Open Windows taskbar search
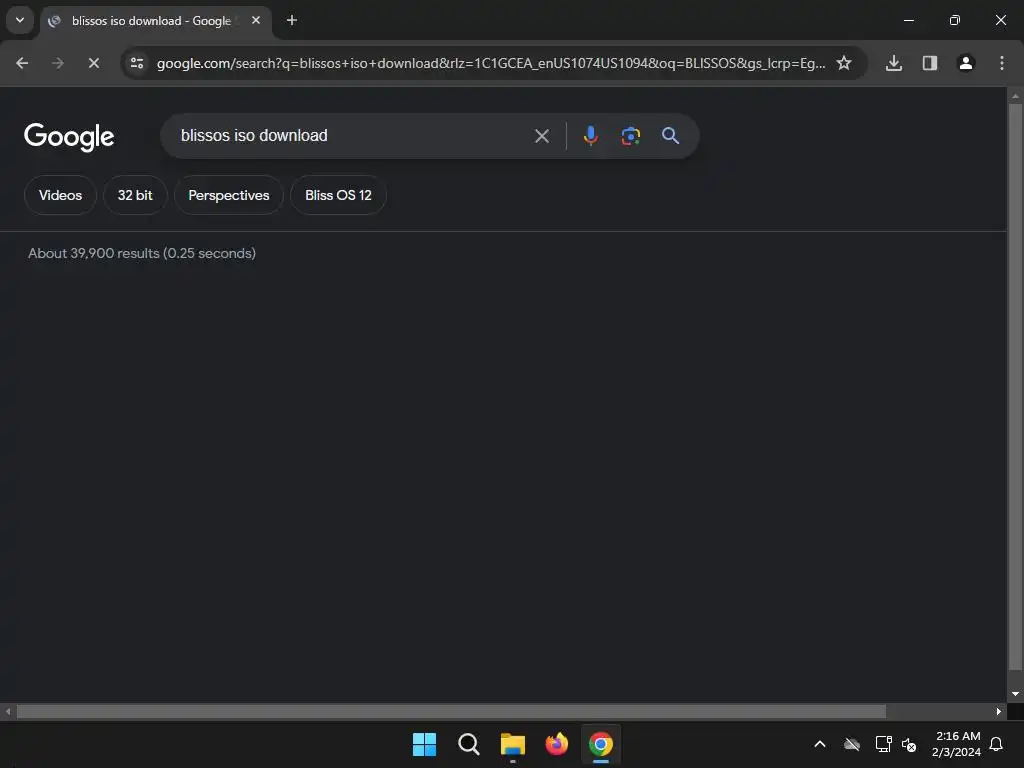1024x768 pixels. [x=468, y=744]
